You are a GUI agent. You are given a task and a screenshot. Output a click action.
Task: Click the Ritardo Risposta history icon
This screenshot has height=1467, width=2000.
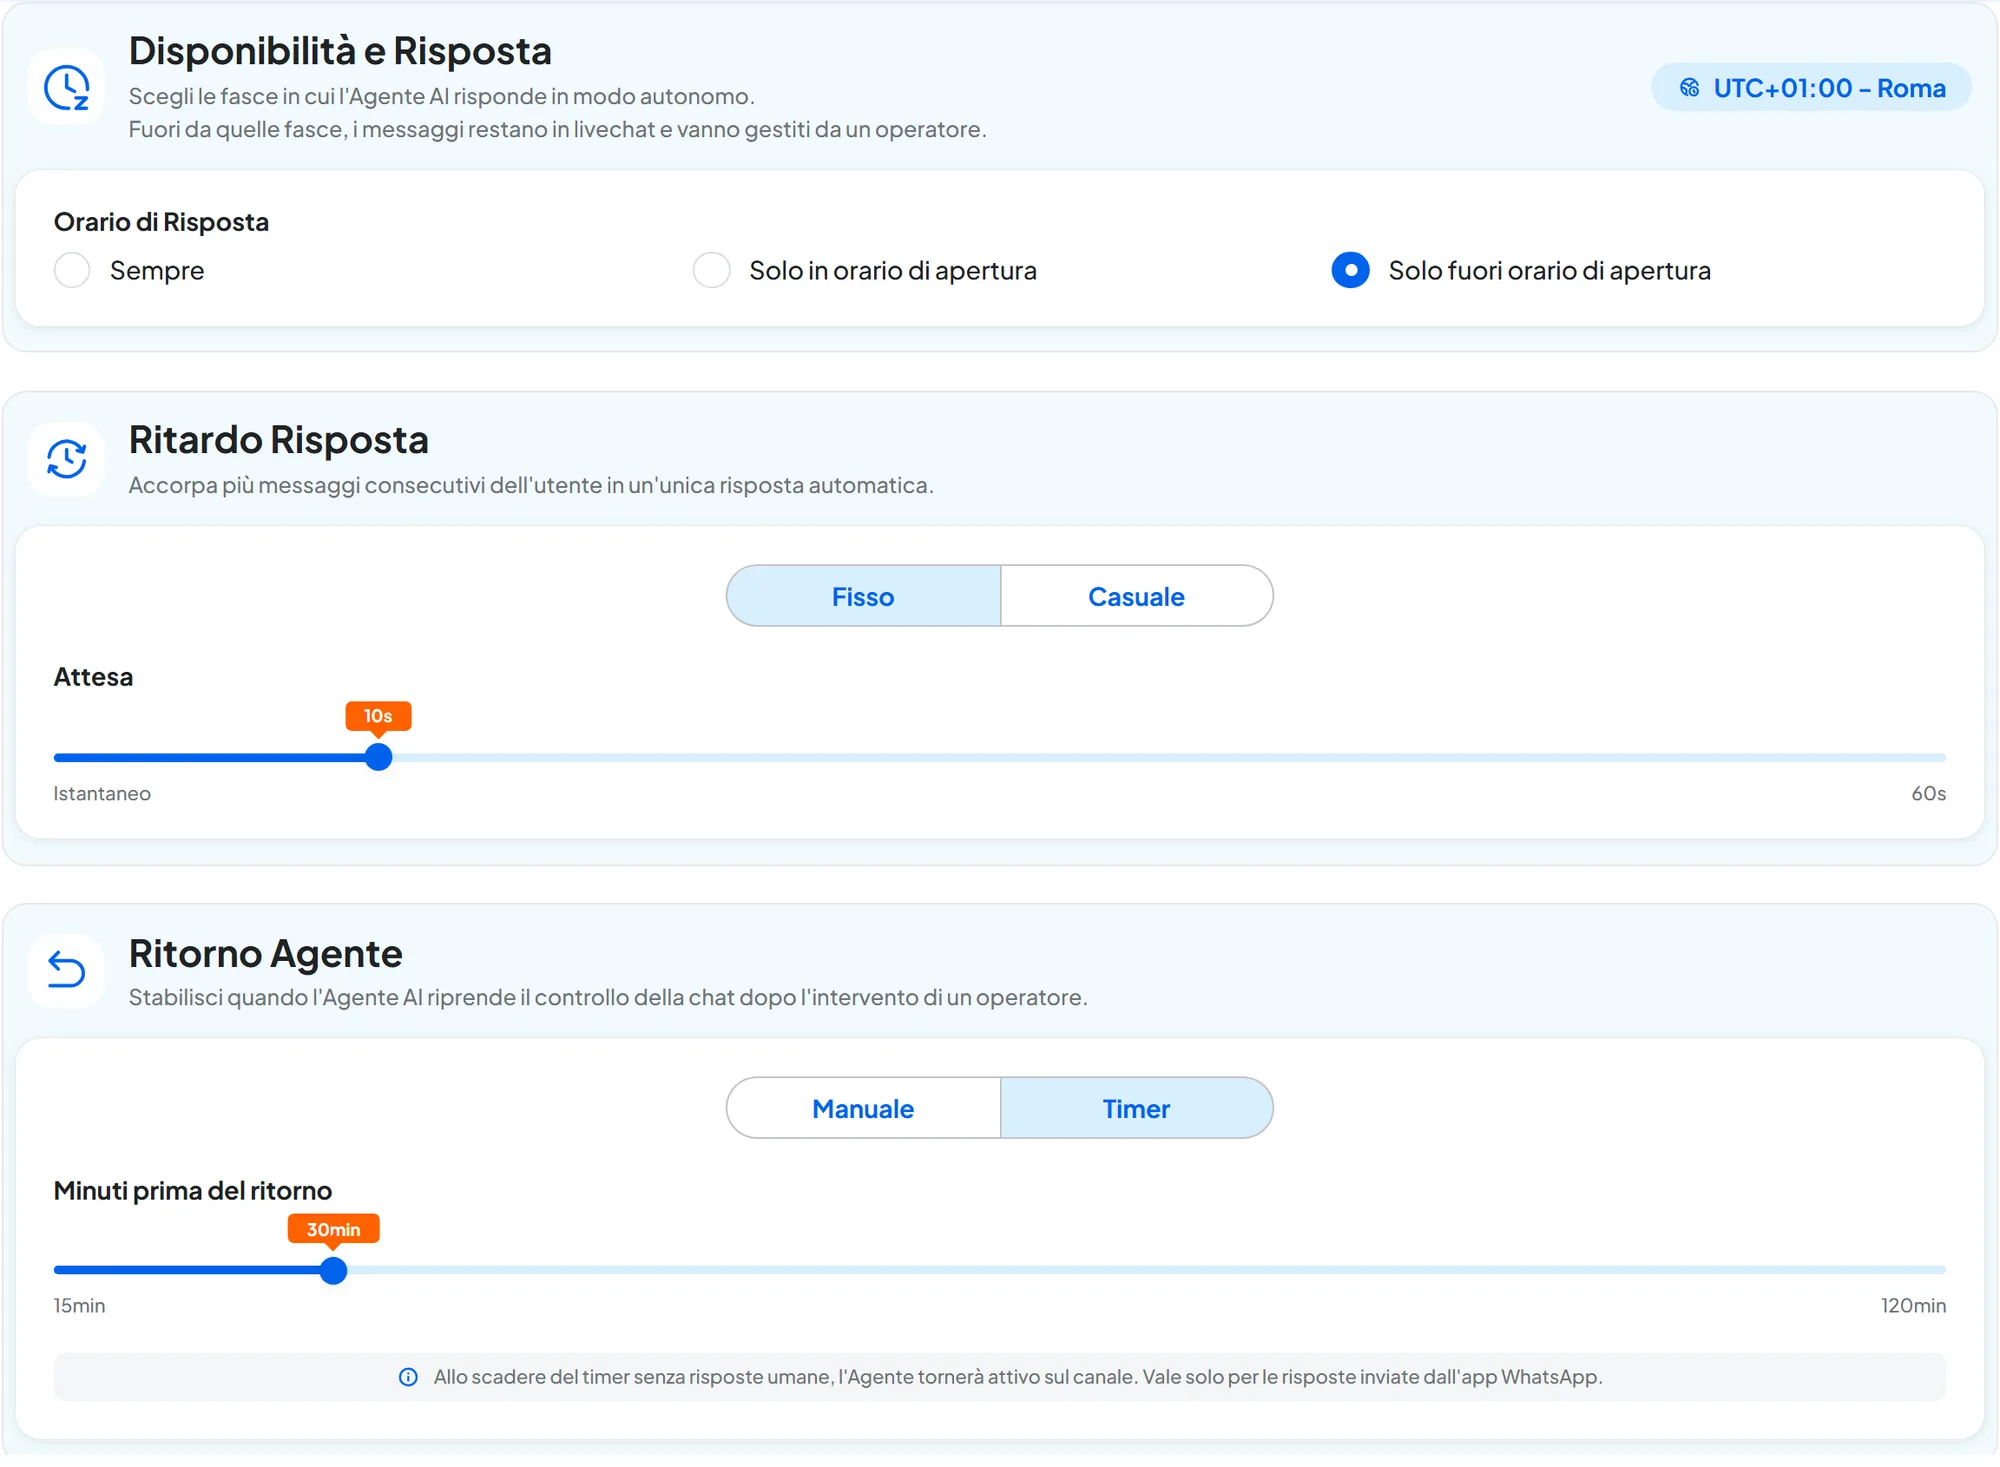click(67, 459)
